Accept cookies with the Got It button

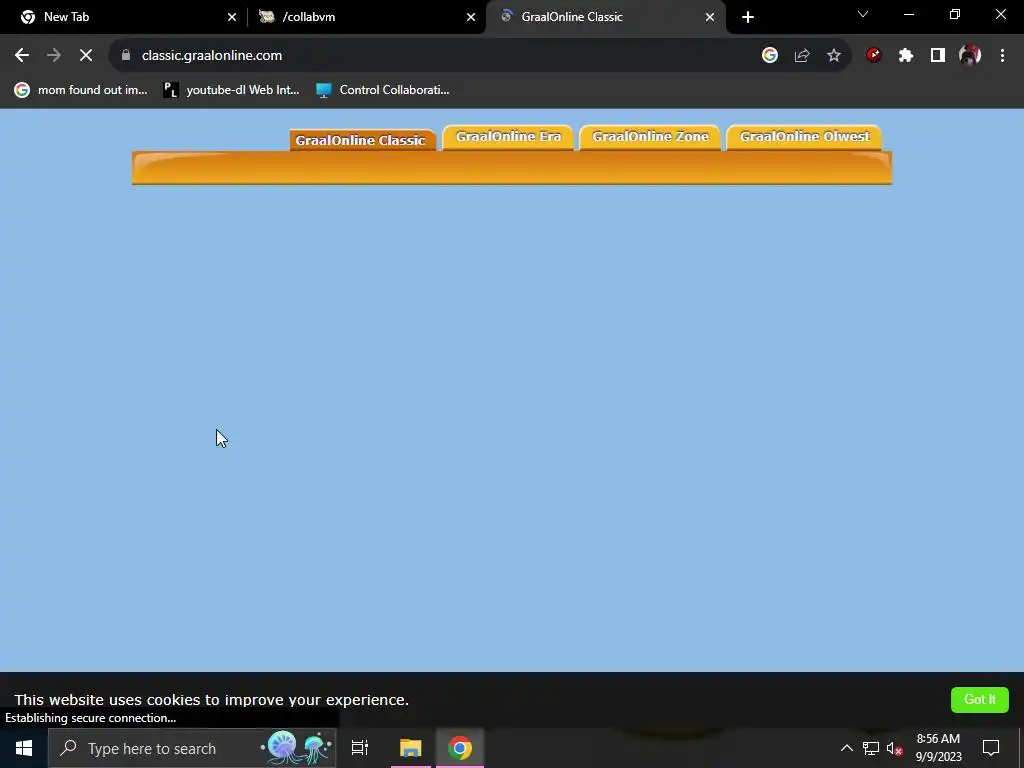click(980, 699)
